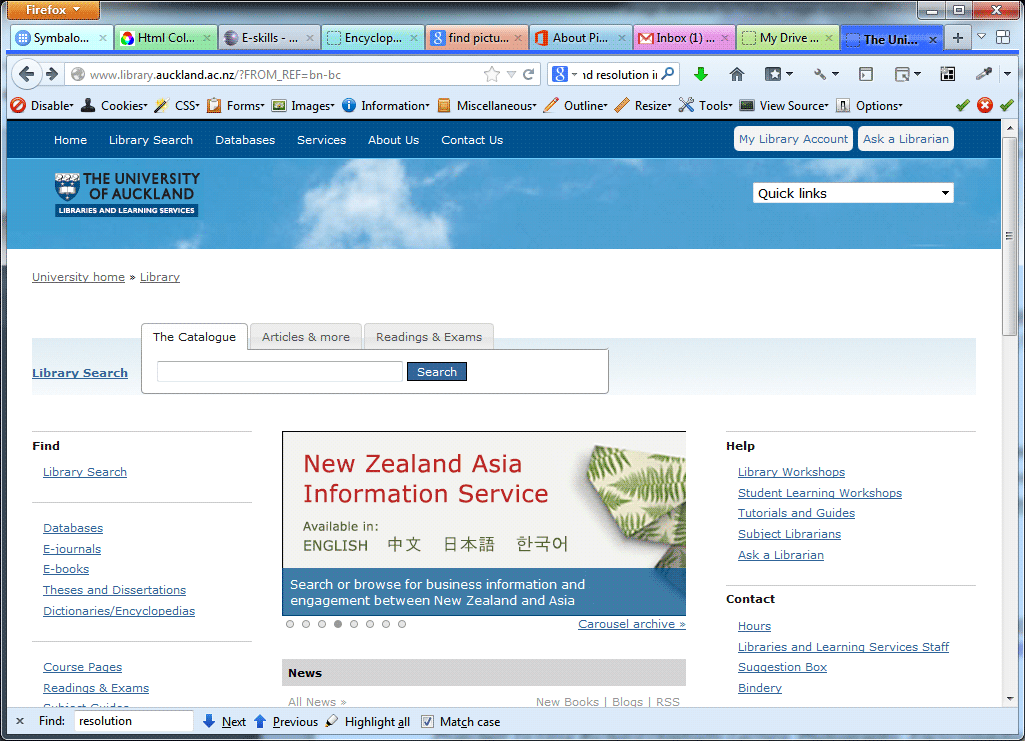Expand the Cookies web developer menu

coord(114,105)
